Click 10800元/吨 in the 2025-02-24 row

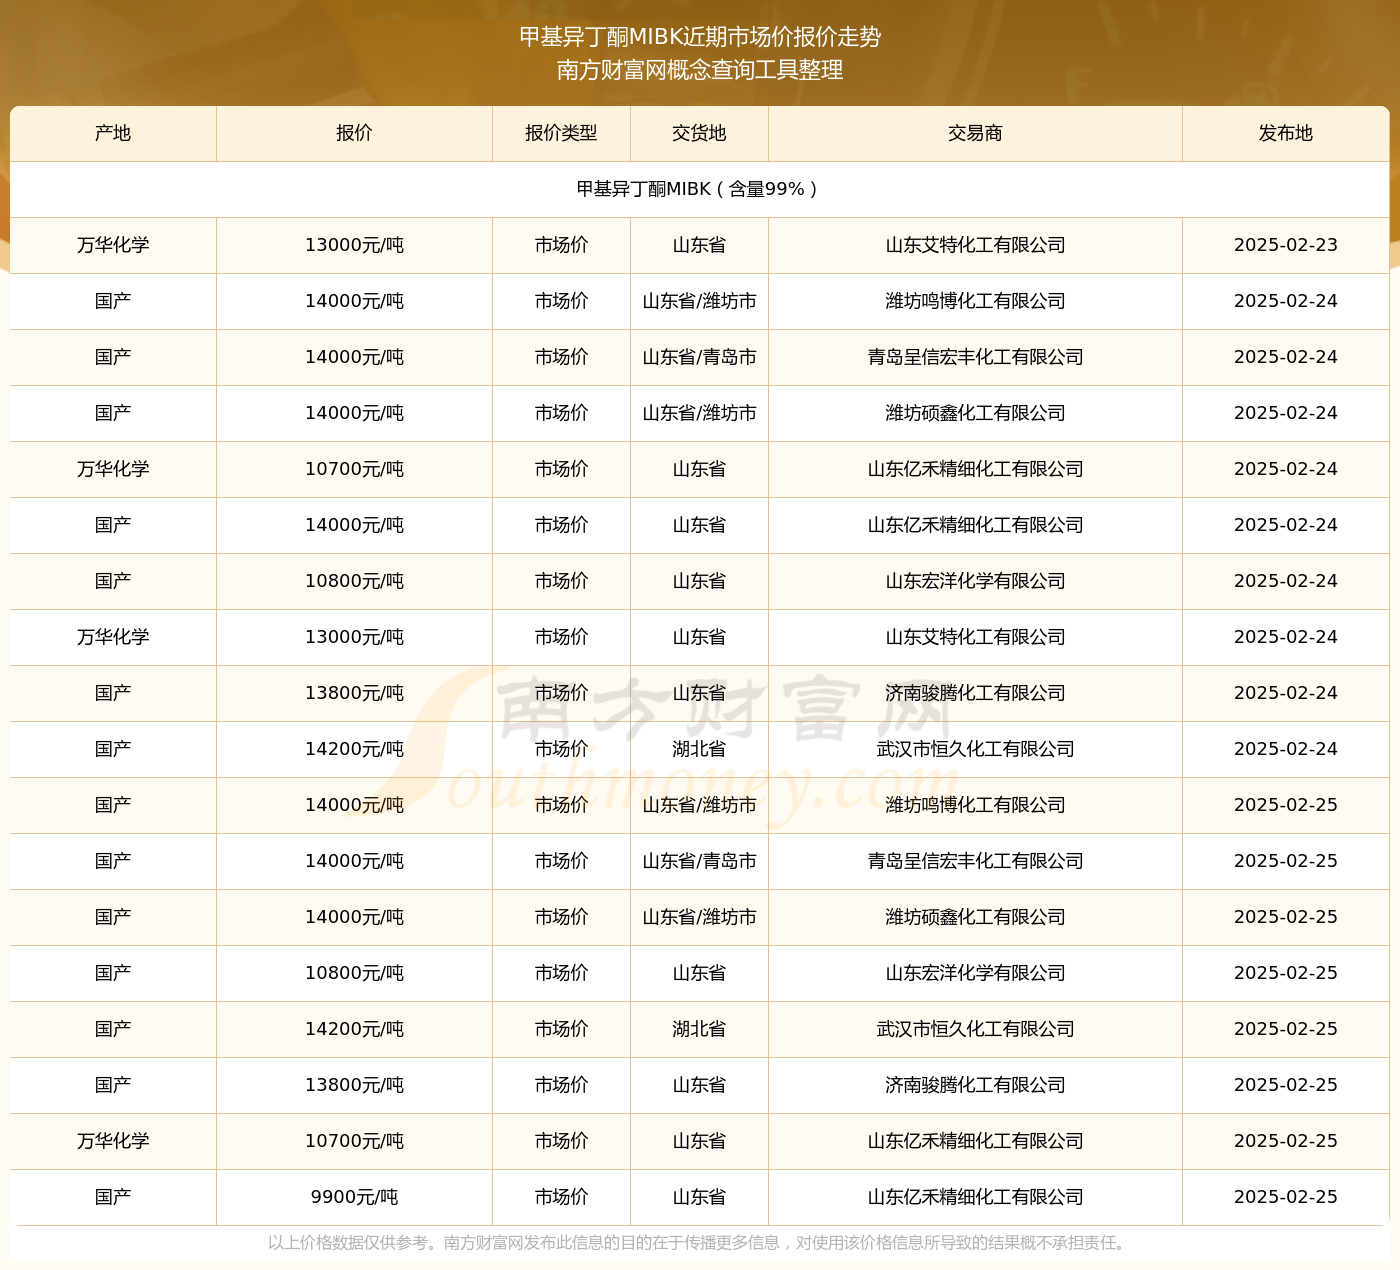pyautogui.click(x=354, y=581)
